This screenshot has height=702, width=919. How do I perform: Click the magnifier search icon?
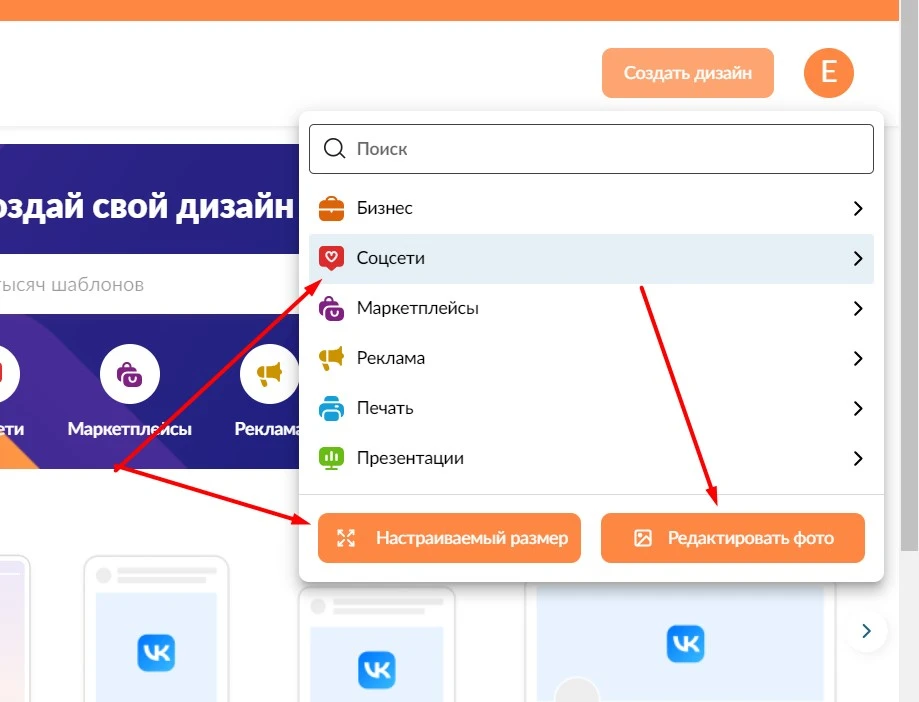pyautogui.click(x=334, y=149)
